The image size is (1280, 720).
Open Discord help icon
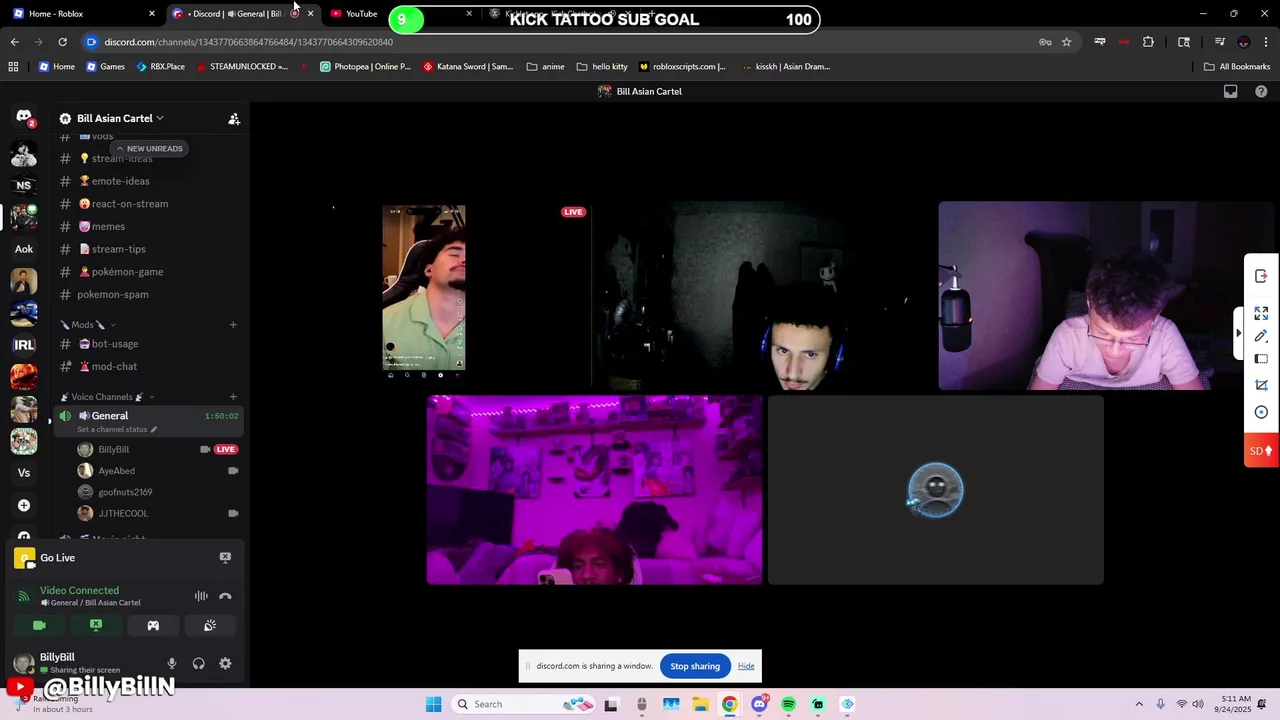[x=1261, y=91]
